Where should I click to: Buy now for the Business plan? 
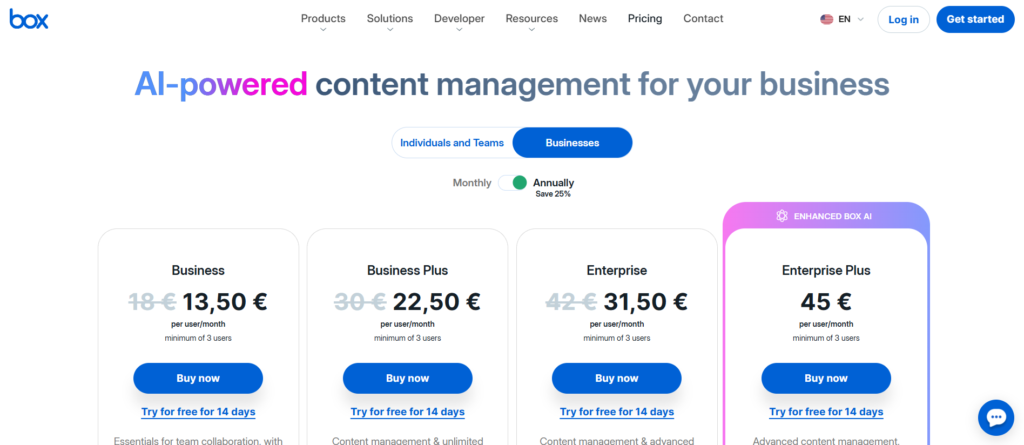198,378
